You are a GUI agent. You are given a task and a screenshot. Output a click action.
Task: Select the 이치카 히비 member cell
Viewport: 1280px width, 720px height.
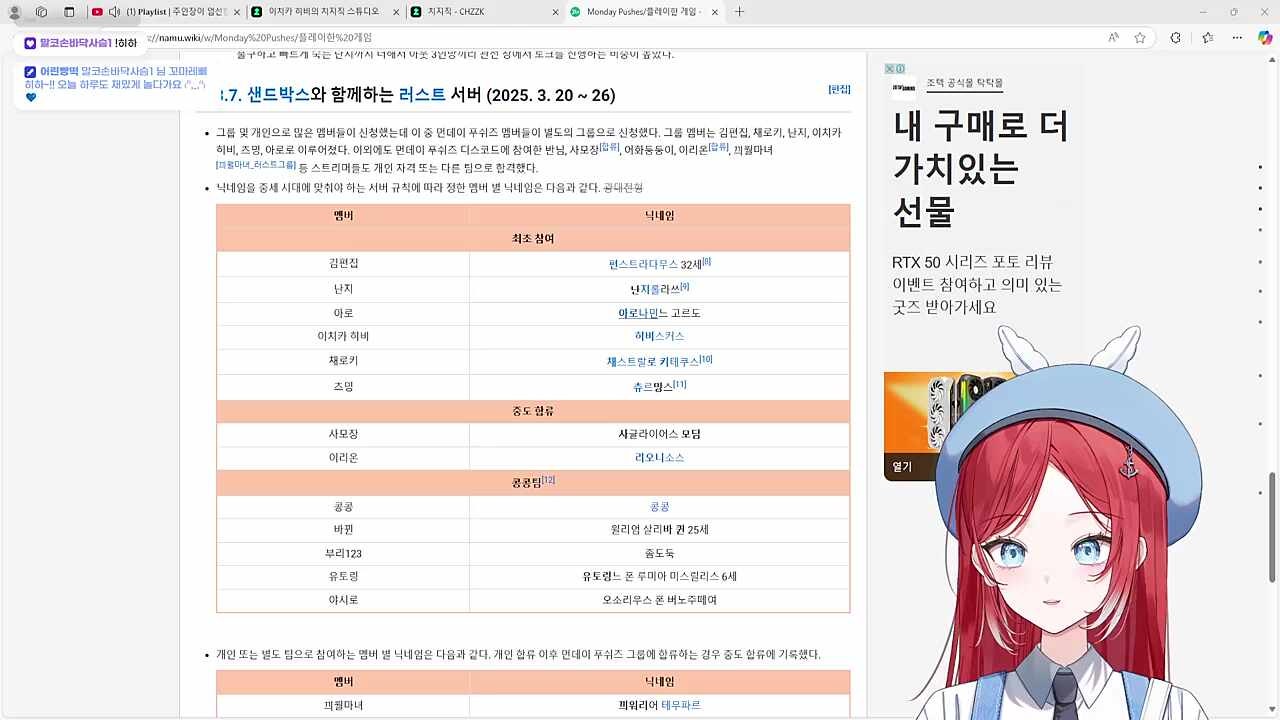click(343, 336)
